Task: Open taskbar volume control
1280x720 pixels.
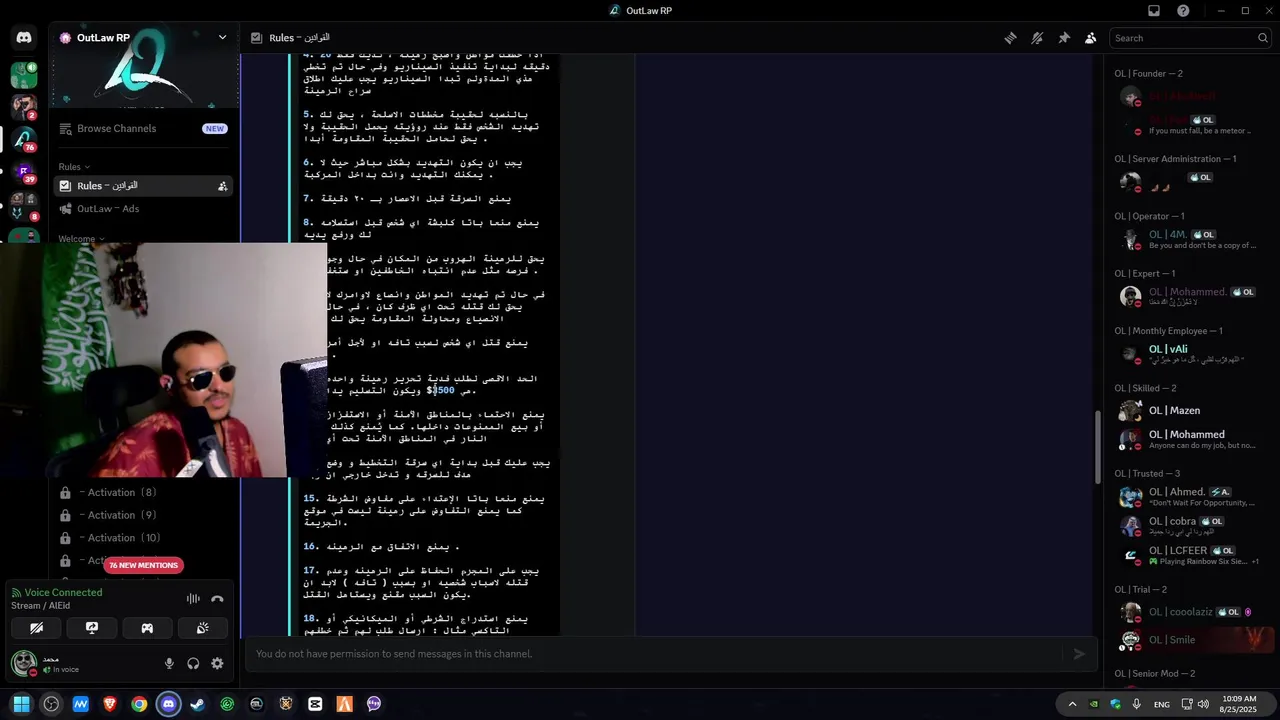Action: click(1203, 704)
